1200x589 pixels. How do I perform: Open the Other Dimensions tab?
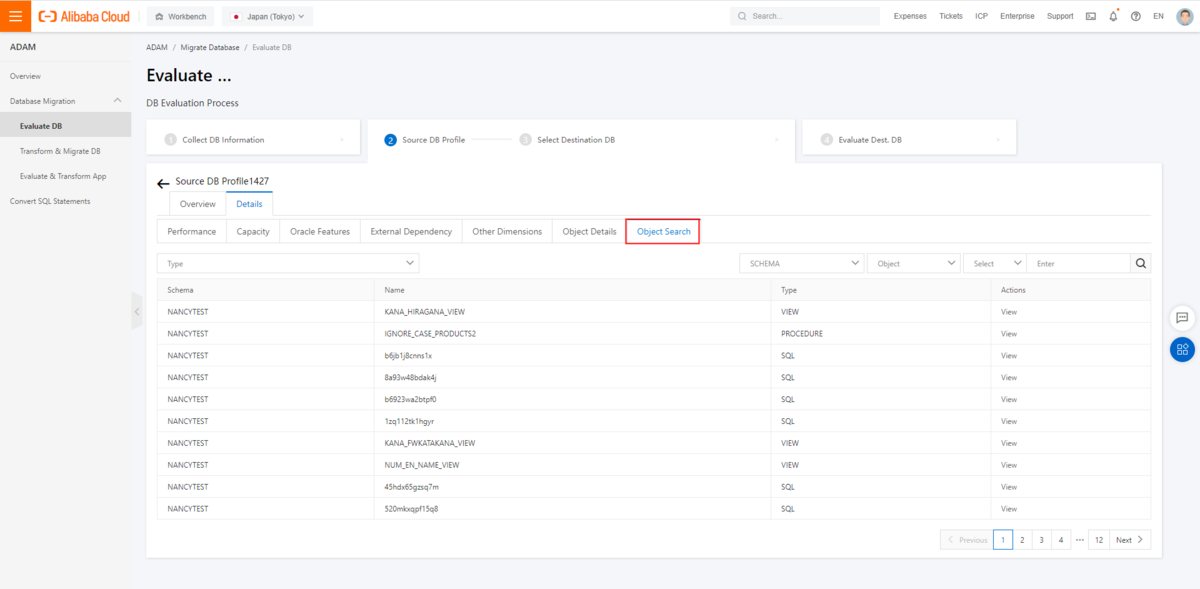click(x=507, y=231)
